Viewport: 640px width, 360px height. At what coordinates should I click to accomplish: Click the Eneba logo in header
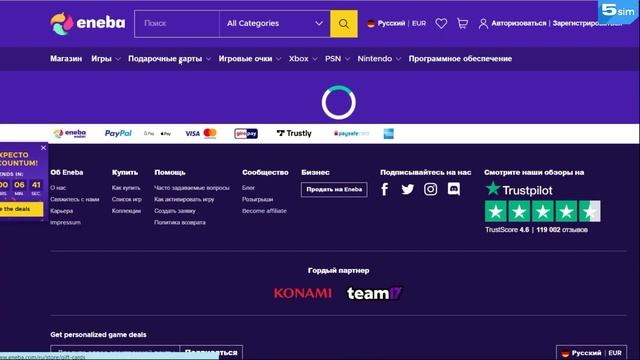88,23
